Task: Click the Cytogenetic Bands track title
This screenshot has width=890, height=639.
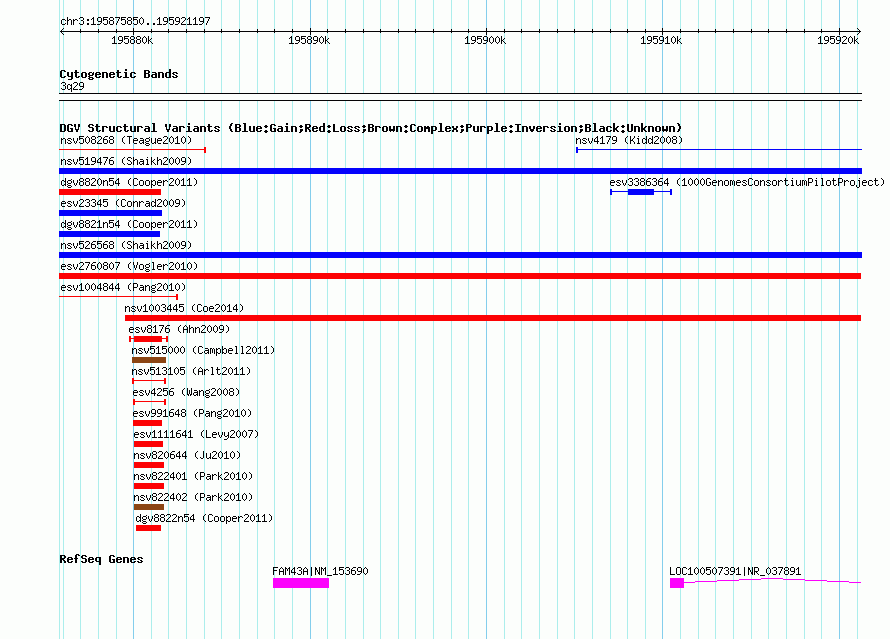Action: pyautogui.click(x=119, y=74)
